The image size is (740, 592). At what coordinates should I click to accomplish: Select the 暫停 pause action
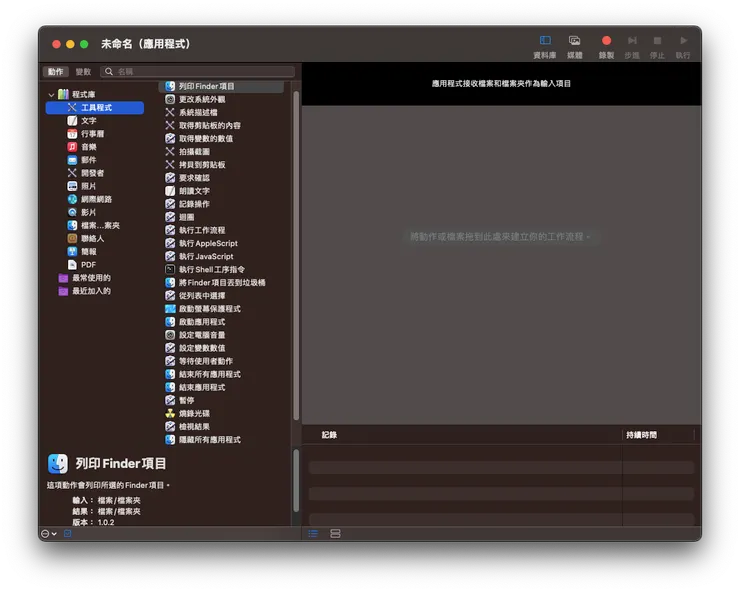180,400
